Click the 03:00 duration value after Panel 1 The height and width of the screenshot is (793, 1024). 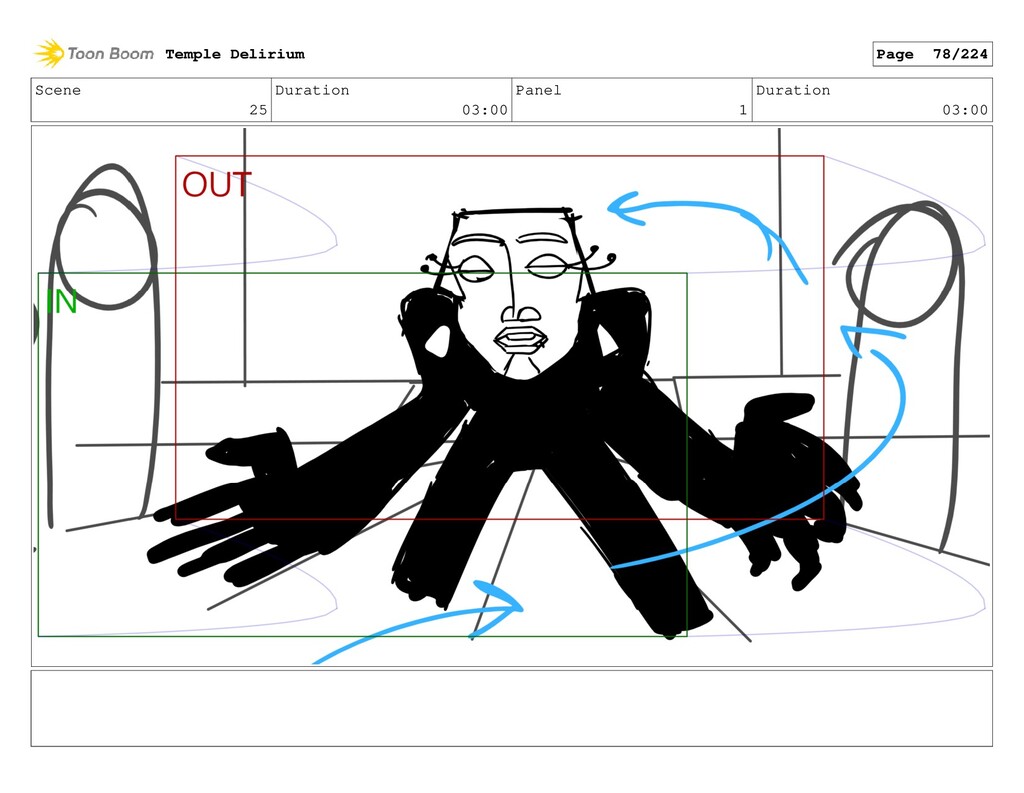click(x=965, y=110)
